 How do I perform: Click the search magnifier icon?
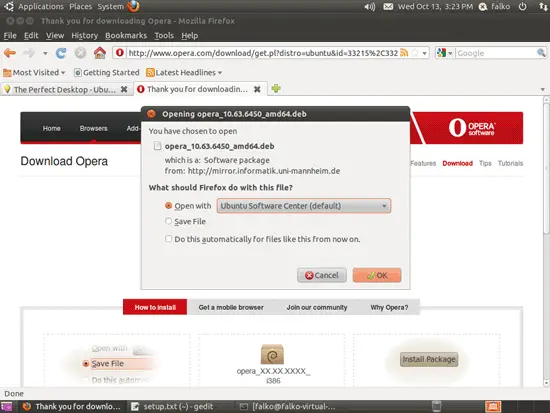(541, 53)
